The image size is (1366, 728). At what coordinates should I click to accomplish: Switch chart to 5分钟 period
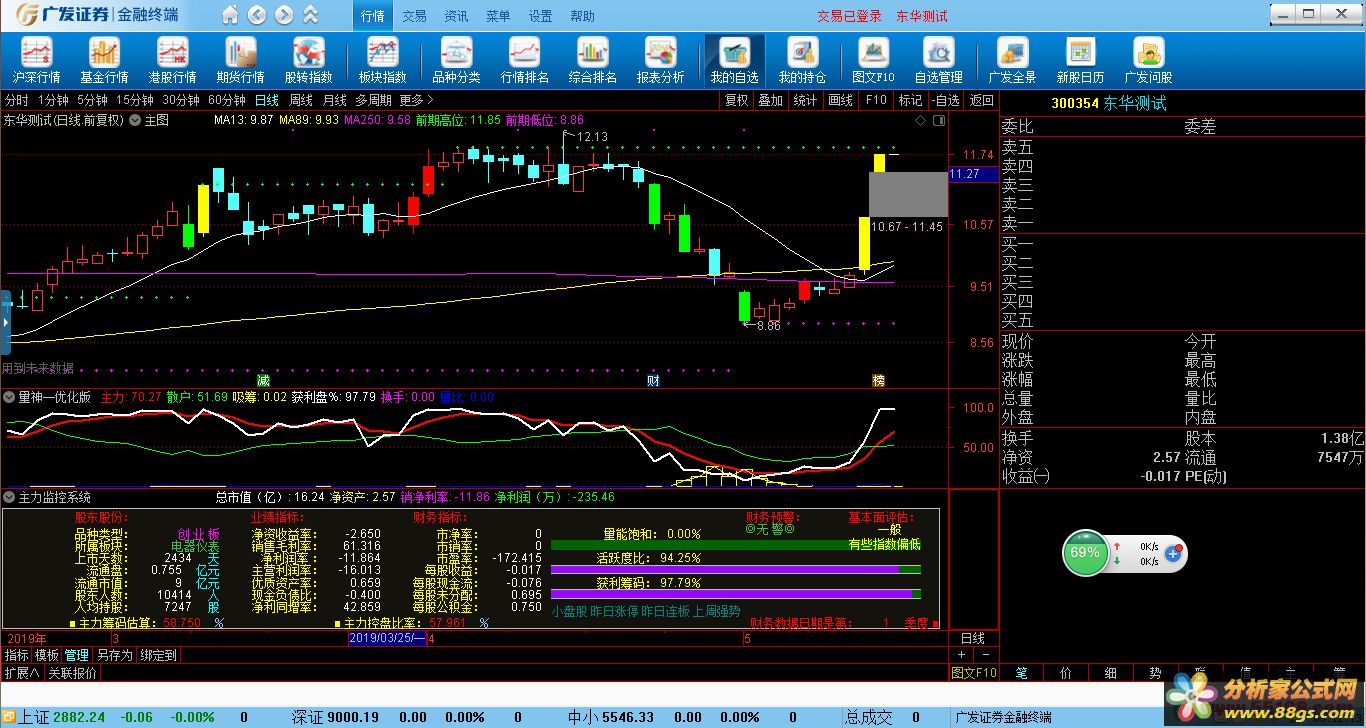92,100
